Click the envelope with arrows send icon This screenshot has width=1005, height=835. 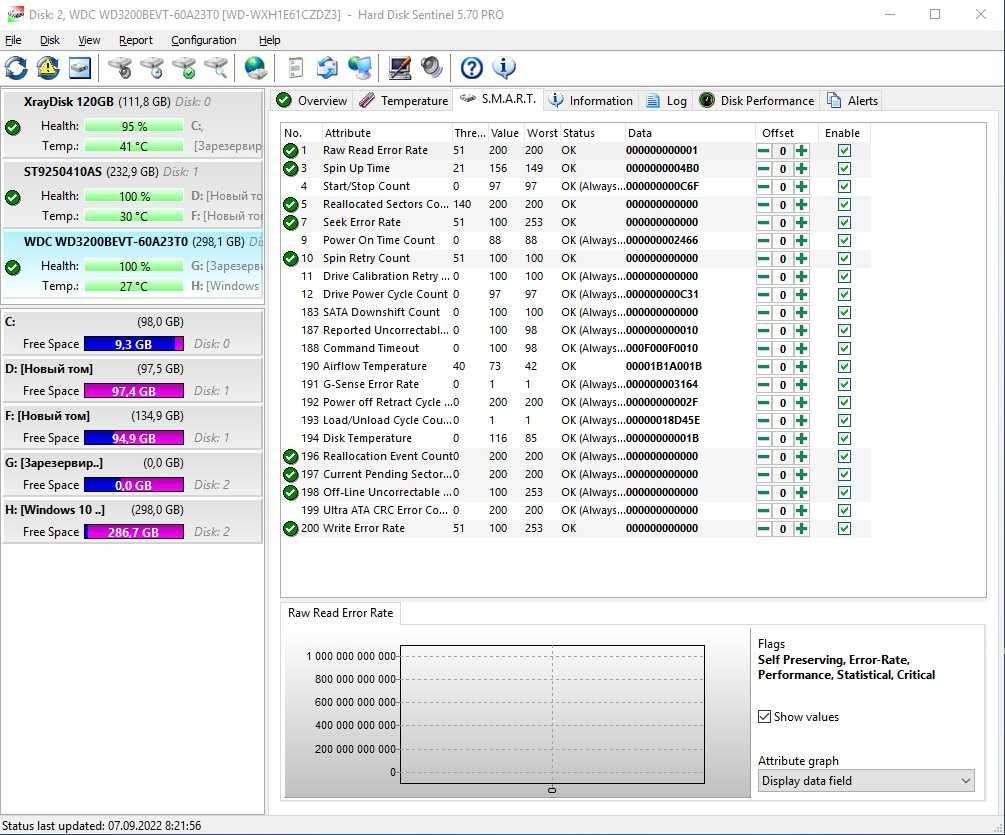(328, 68)
